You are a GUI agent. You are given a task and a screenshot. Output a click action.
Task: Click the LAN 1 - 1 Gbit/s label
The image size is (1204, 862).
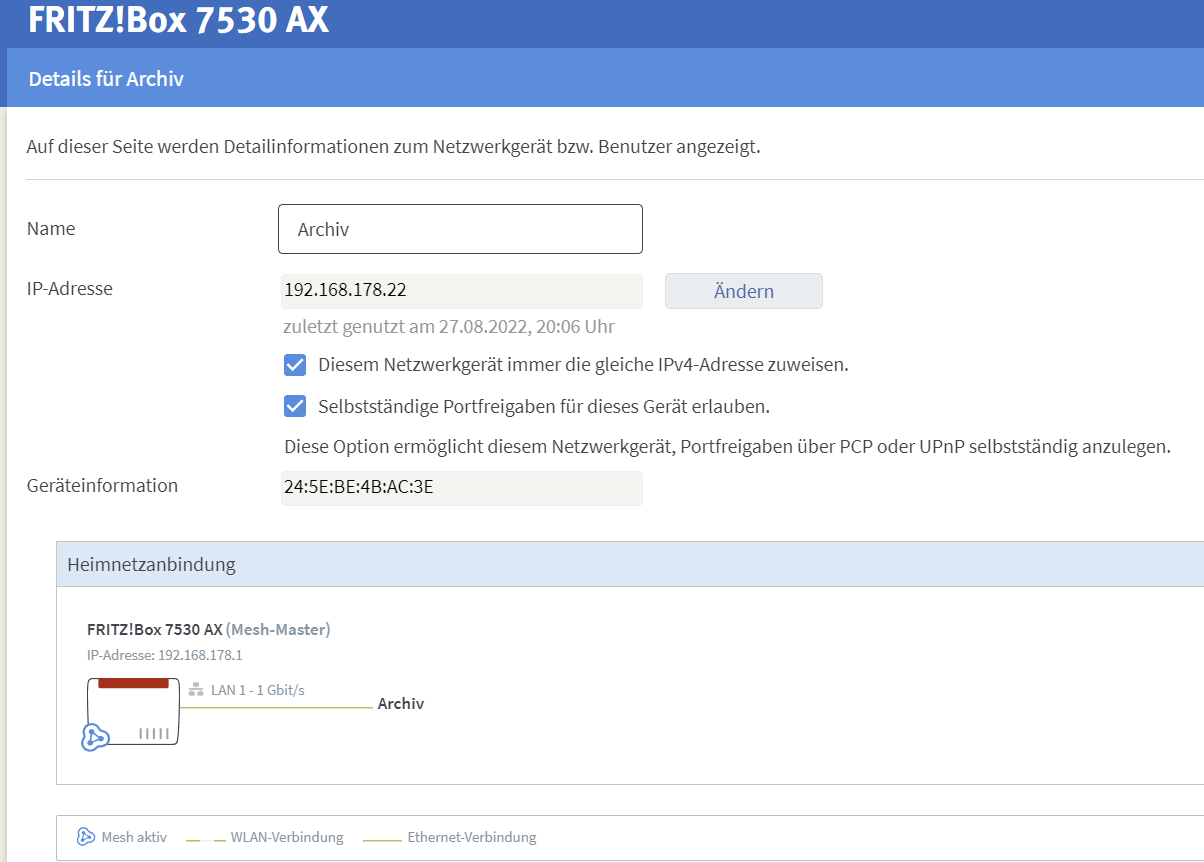click(x=258, y=690)
